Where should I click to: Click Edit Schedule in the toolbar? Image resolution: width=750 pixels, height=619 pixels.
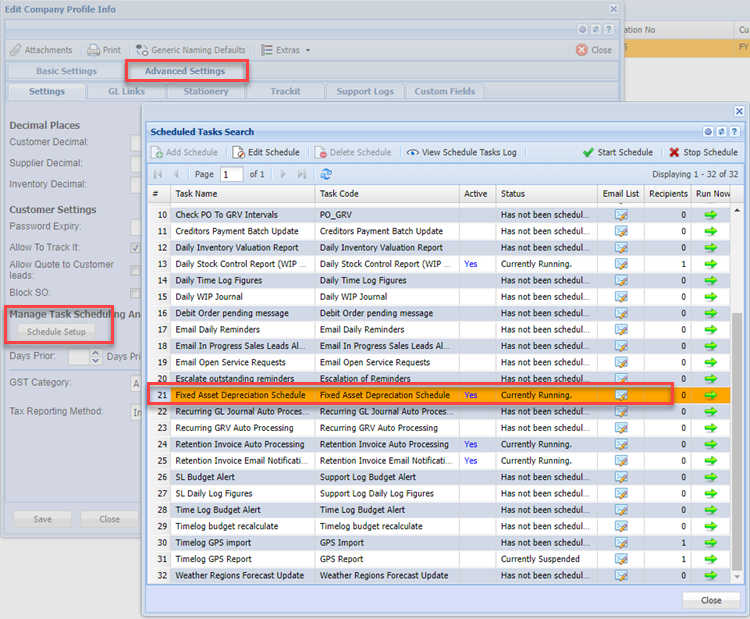pyautogui.click(x=265, y=152)
